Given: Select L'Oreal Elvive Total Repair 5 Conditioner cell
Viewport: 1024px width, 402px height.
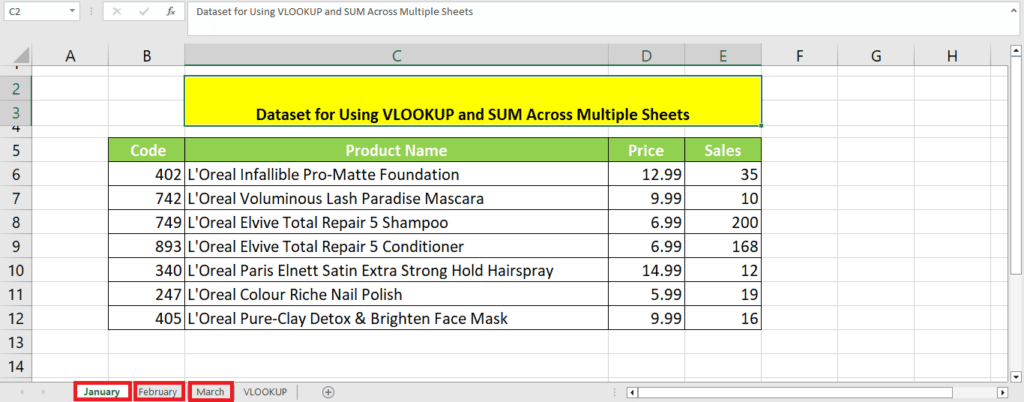Looking at the screenshot, I should point(396,247).
